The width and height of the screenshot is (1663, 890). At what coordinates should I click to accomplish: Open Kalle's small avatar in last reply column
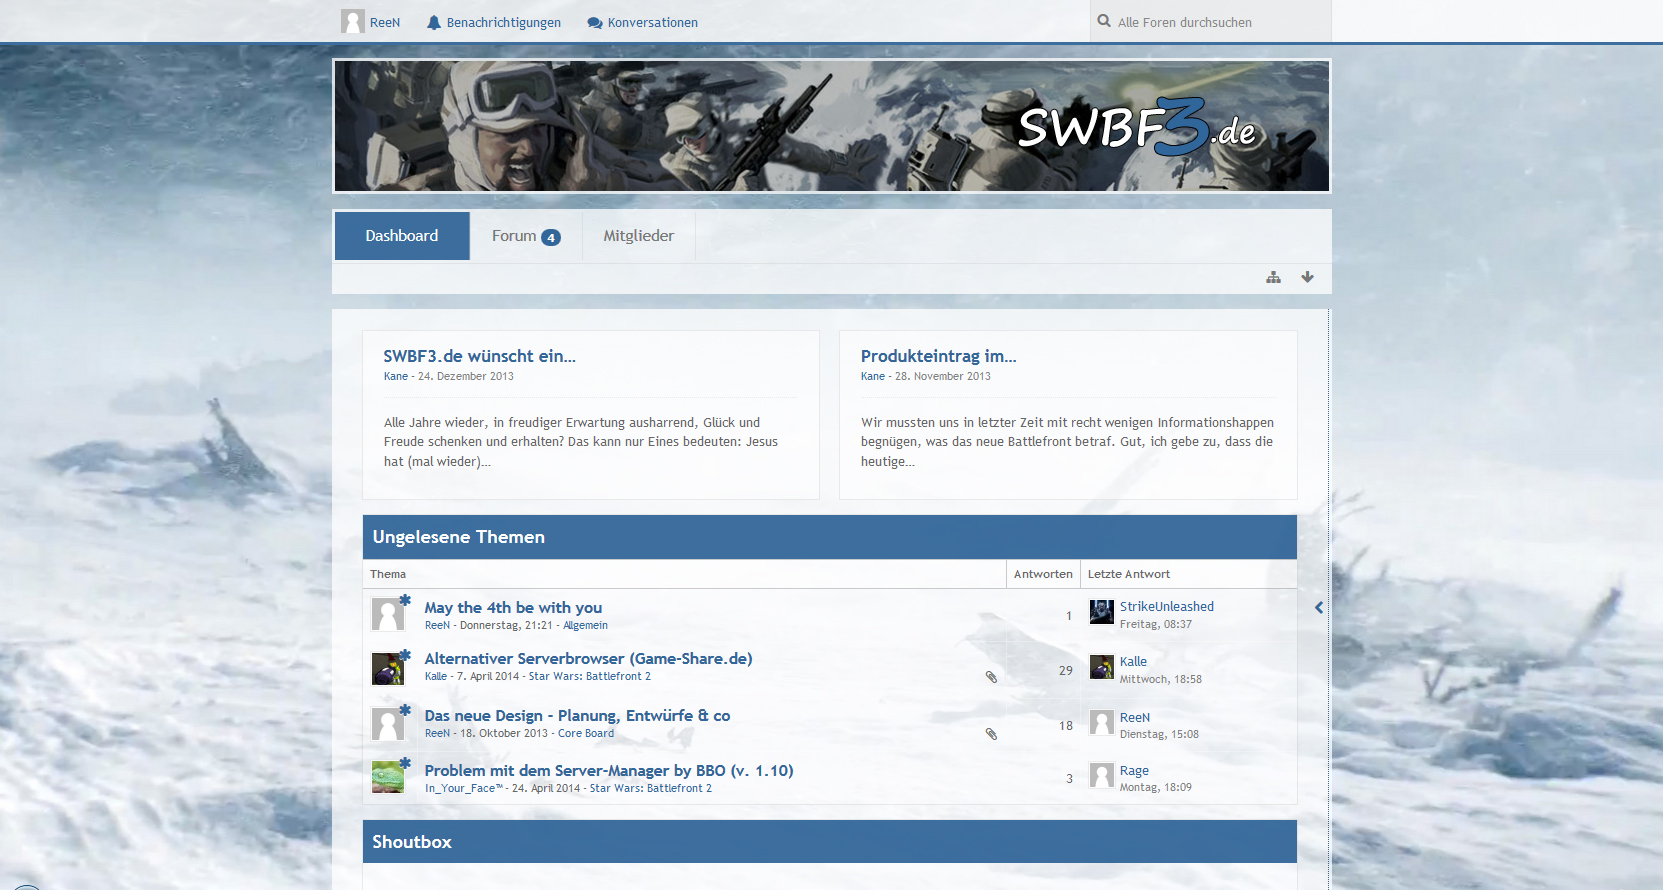point(1102,667)
